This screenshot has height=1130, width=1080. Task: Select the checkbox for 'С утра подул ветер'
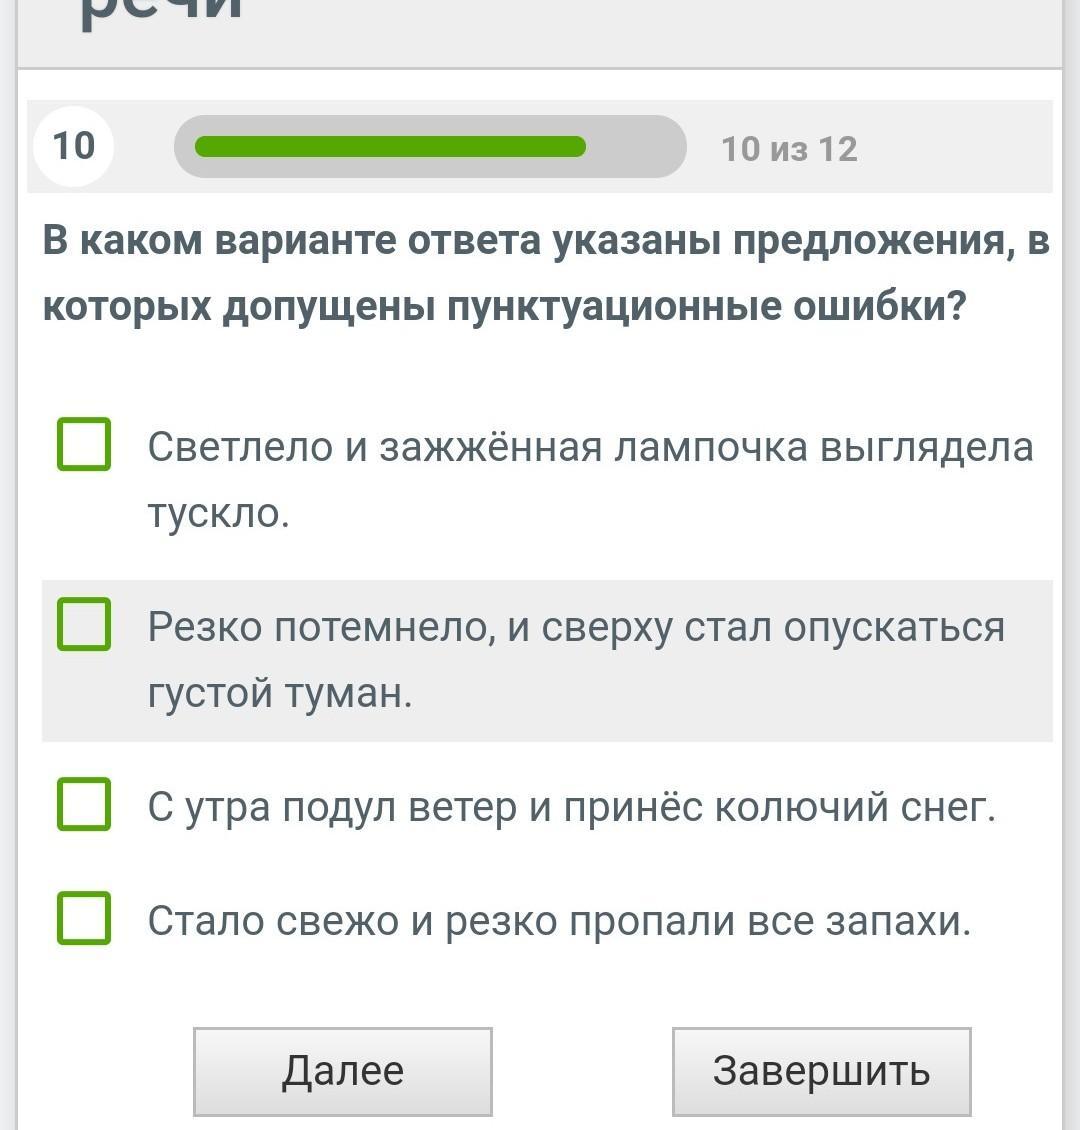click(84, 804)
